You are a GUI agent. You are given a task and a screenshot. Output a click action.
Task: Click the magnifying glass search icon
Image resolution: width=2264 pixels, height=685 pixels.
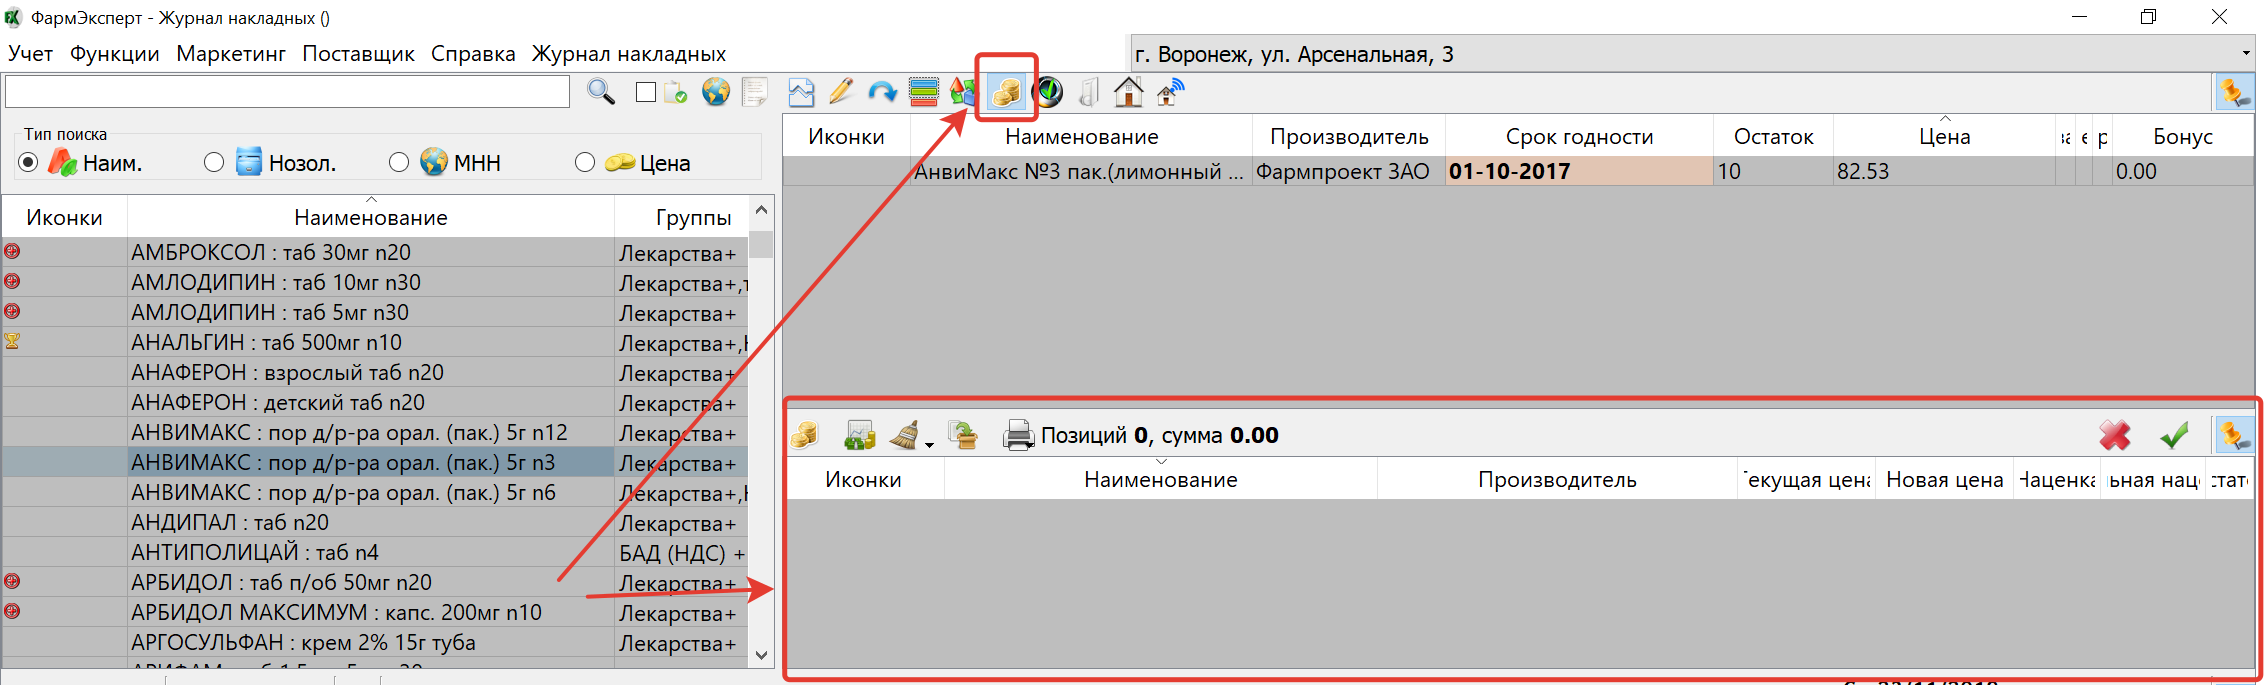click(x=600, y=92)
